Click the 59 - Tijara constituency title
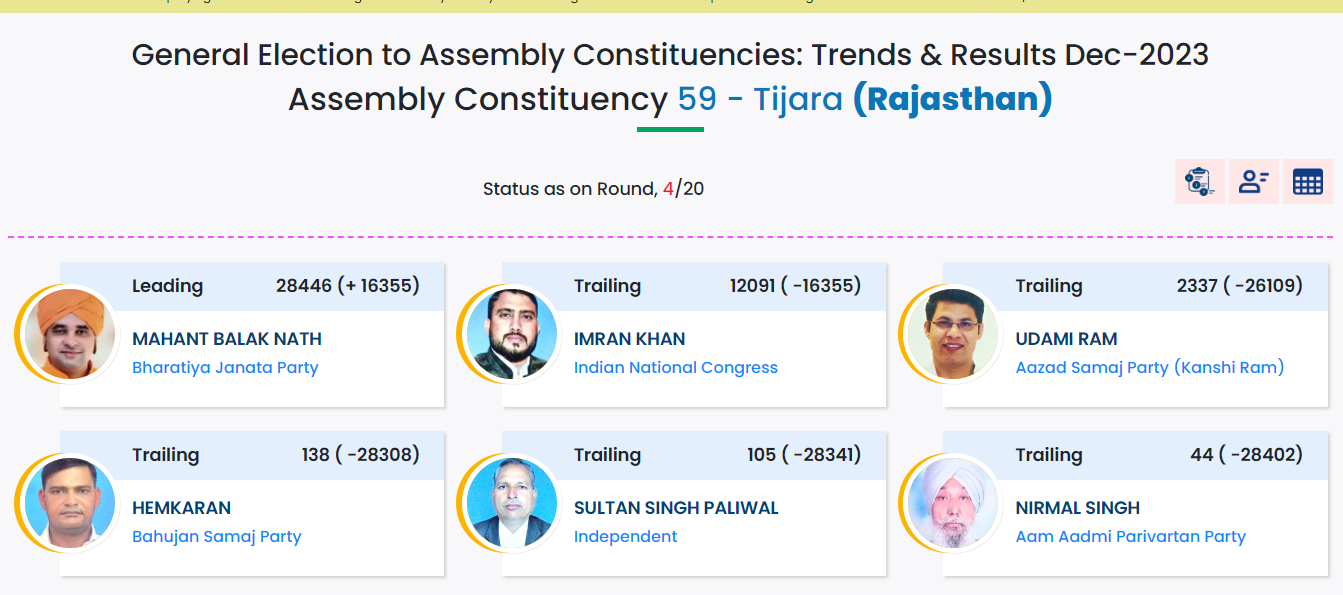This screenshot has height=595, width=1343. tap(760, 100)
